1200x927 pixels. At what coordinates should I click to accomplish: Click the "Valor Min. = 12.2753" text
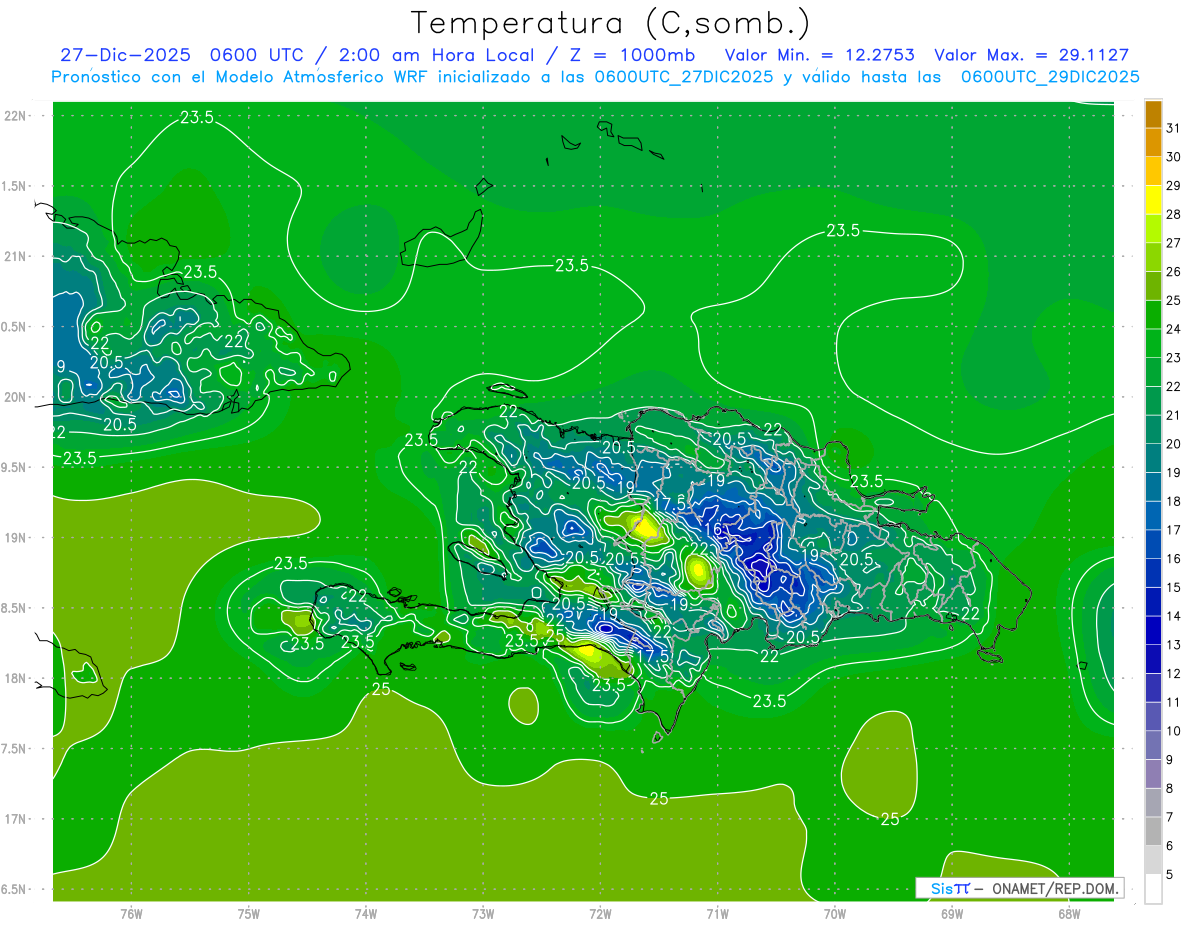point(821,55)
